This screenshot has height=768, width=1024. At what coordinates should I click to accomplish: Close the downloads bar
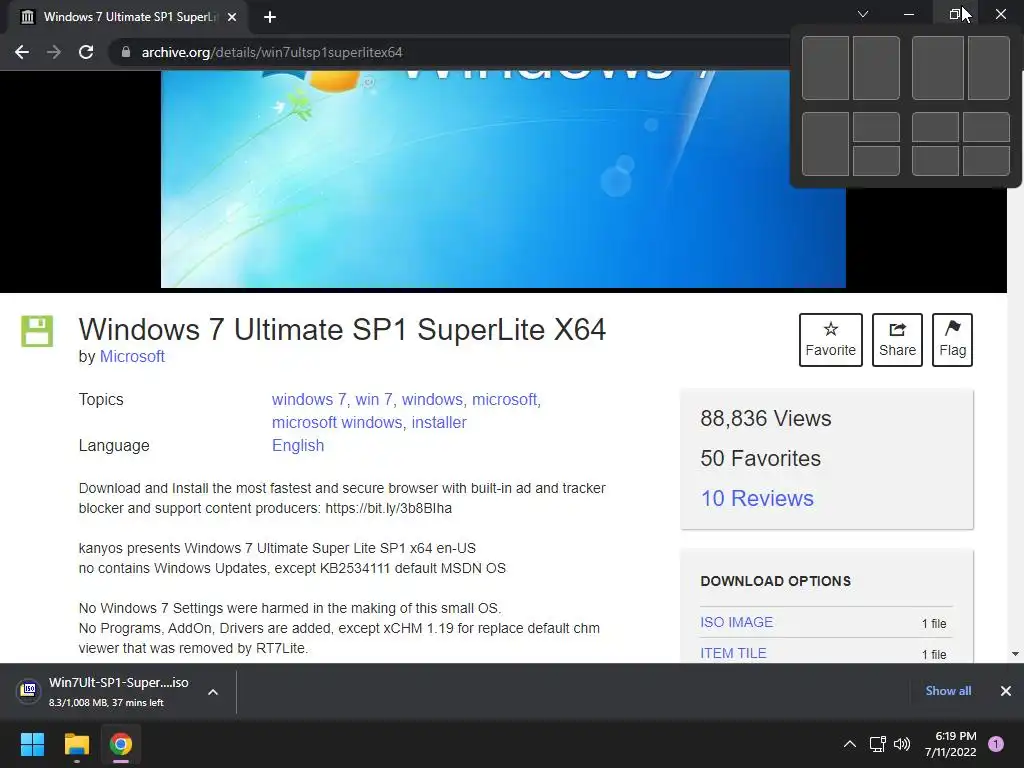click(1006, 691)
